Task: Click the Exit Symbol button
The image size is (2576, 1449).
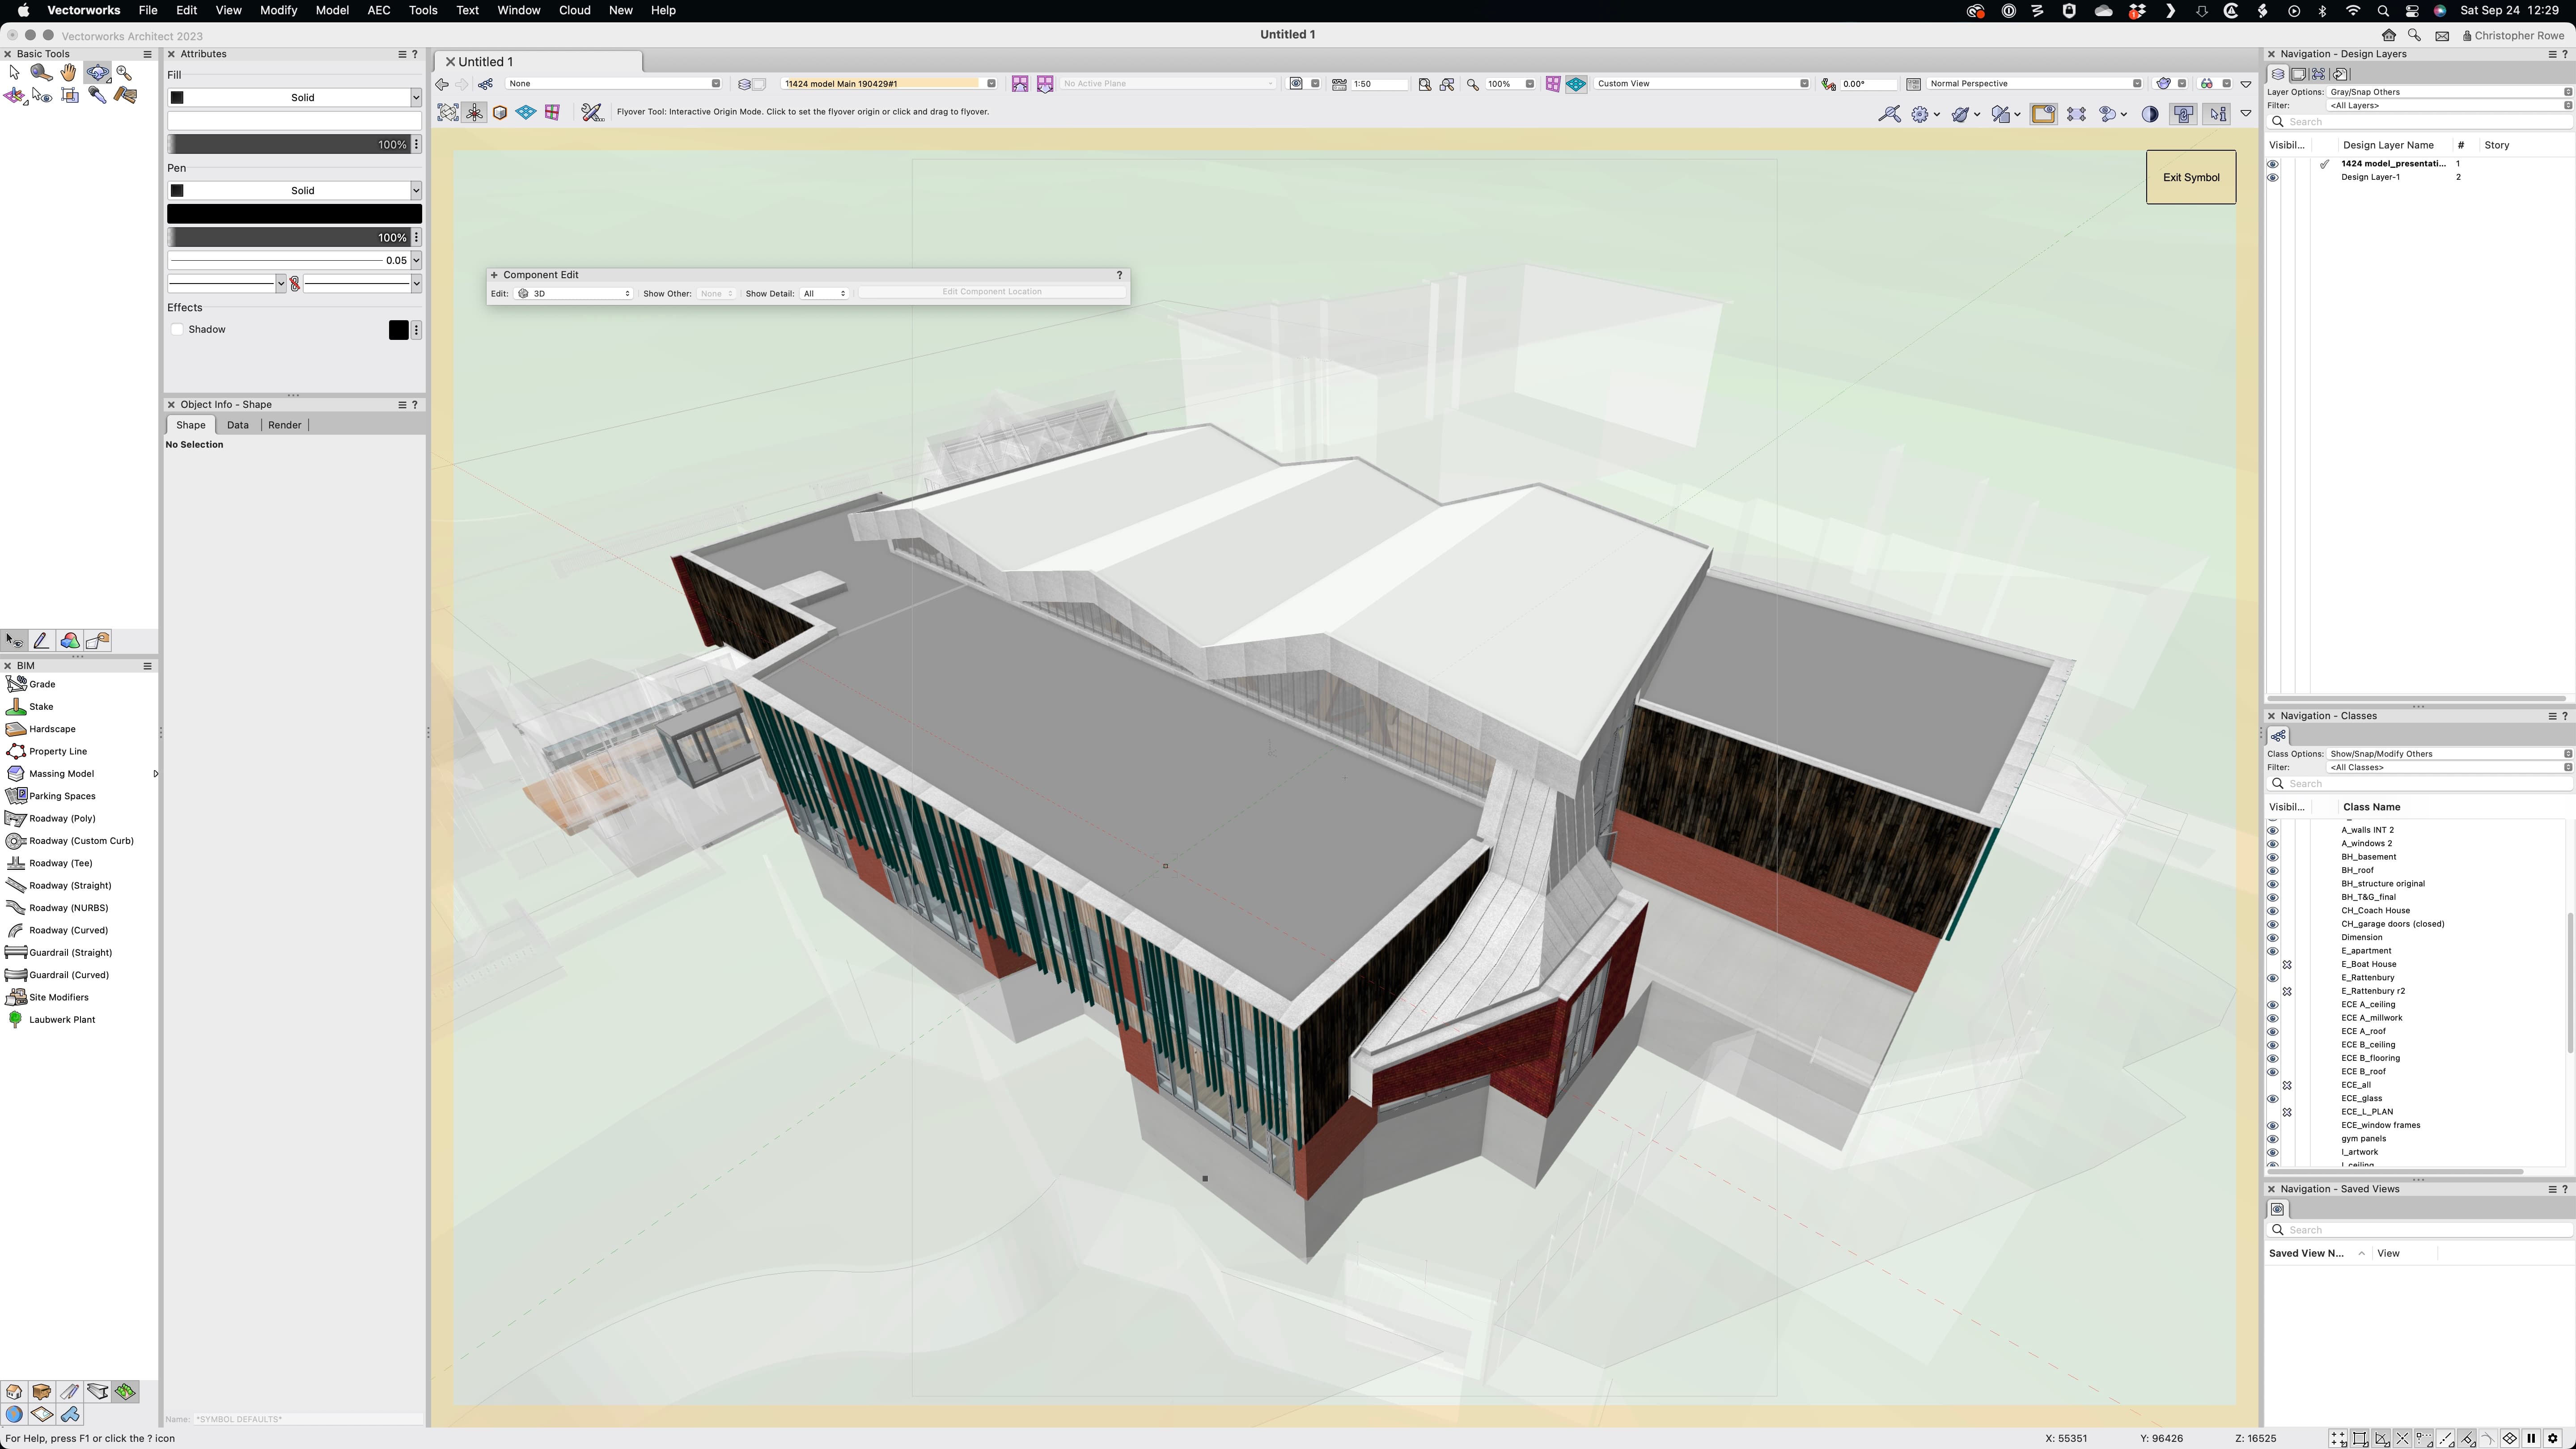Action: tap(2190, 177)
